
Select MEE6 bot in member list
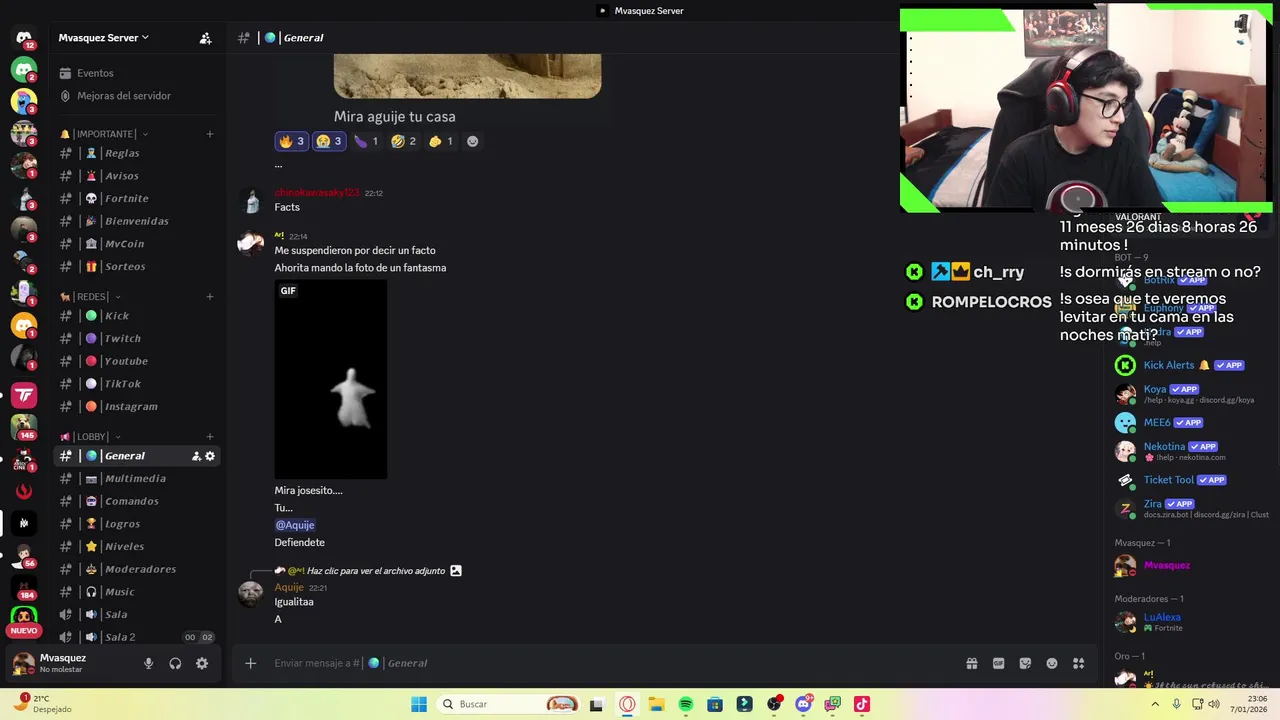tap(1190, 423)
